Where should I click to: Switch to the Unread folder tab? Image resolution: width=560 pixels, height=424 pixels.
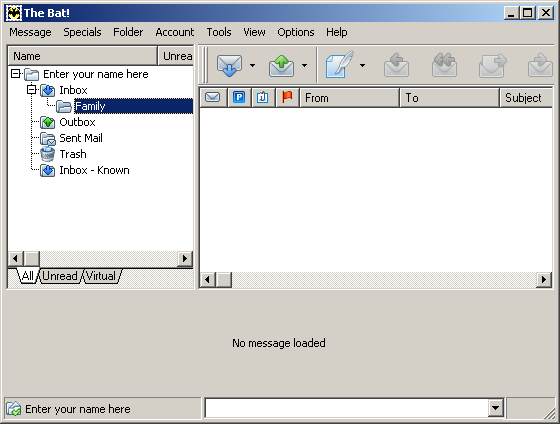60,276
